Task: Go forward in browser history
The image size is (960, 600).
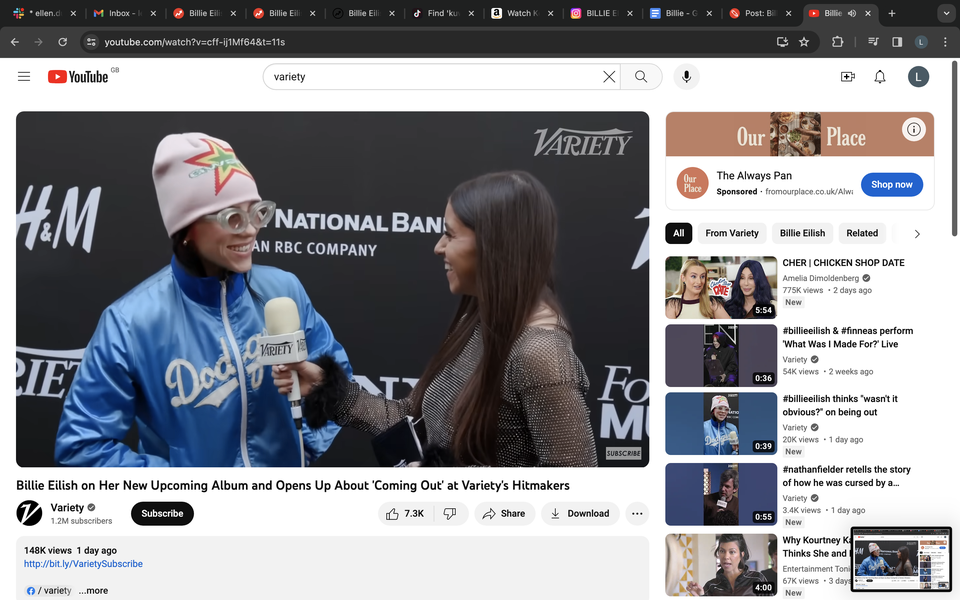Action: point(39,42)
